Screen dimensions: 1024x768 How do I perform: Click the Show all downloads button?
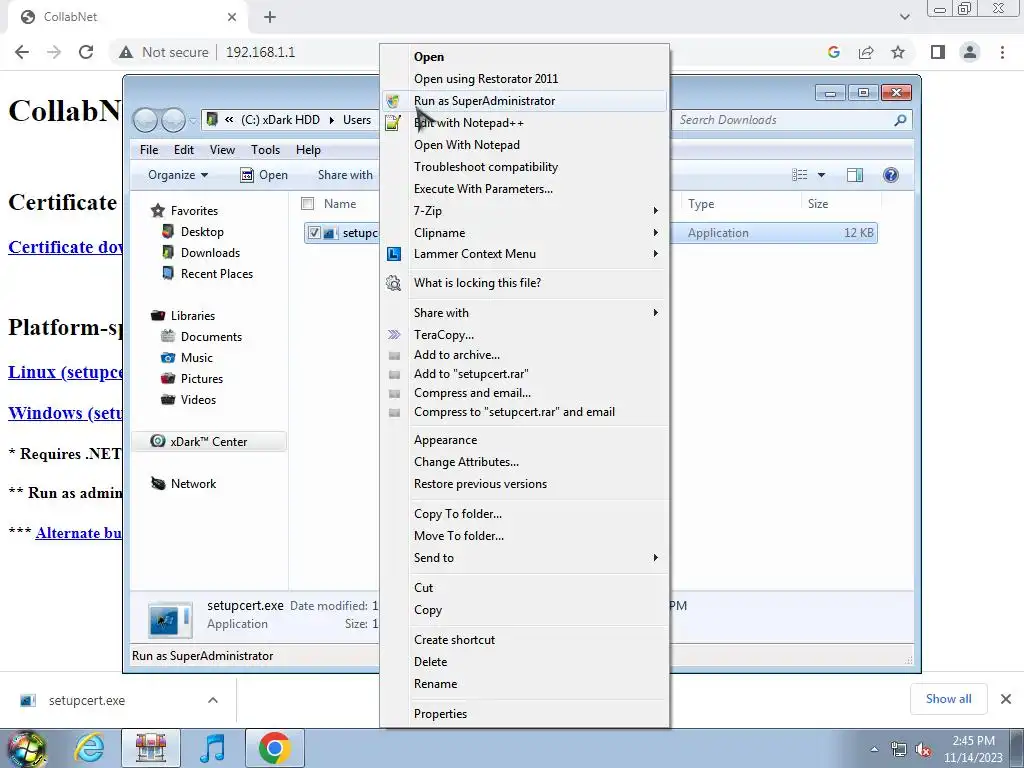(x=948, y=699)
